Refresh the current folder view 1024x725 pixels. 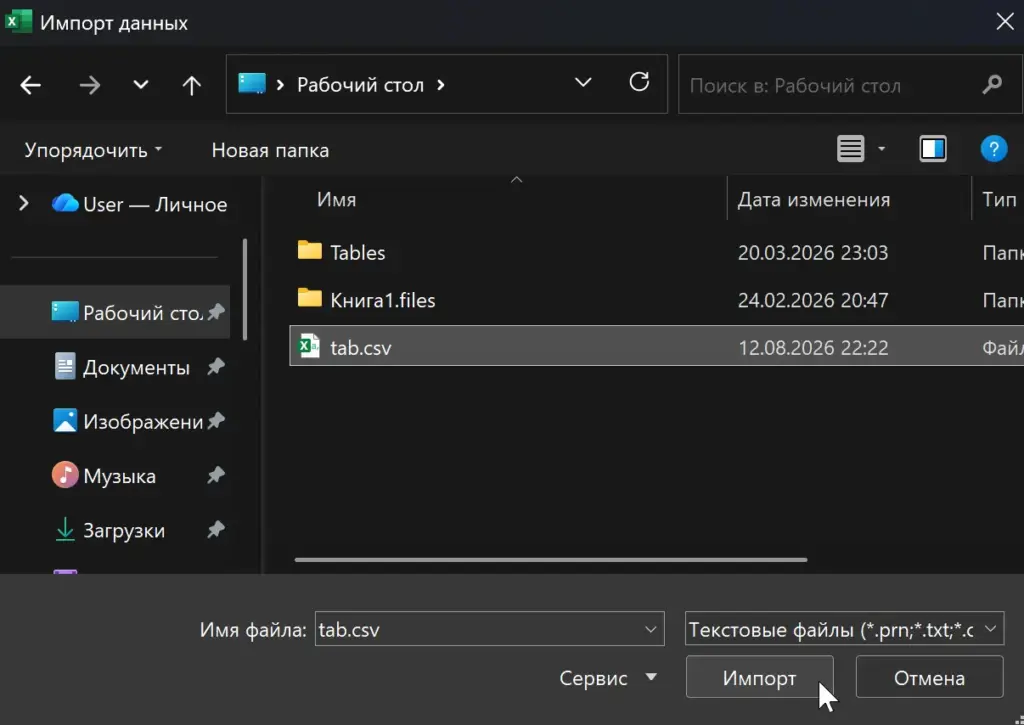(x=639, y=82)
